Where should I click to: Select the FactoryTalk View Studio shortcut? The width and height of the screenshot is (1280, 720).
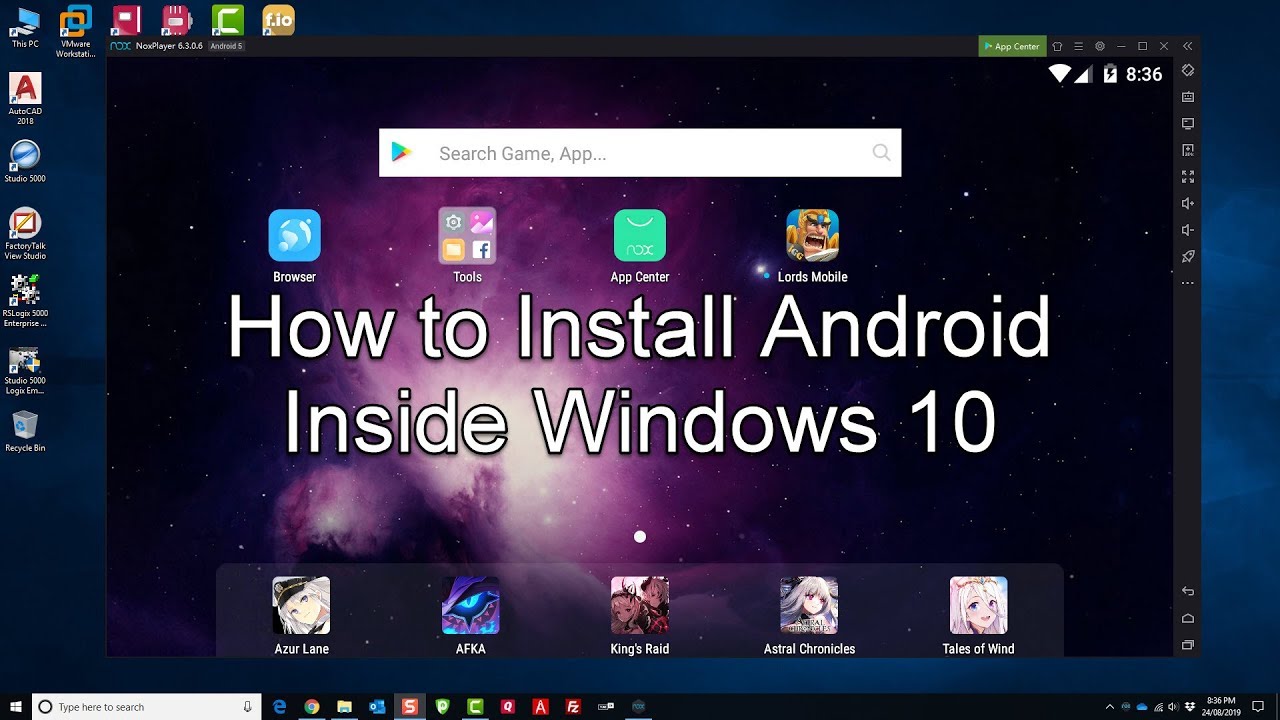(25, 234)
